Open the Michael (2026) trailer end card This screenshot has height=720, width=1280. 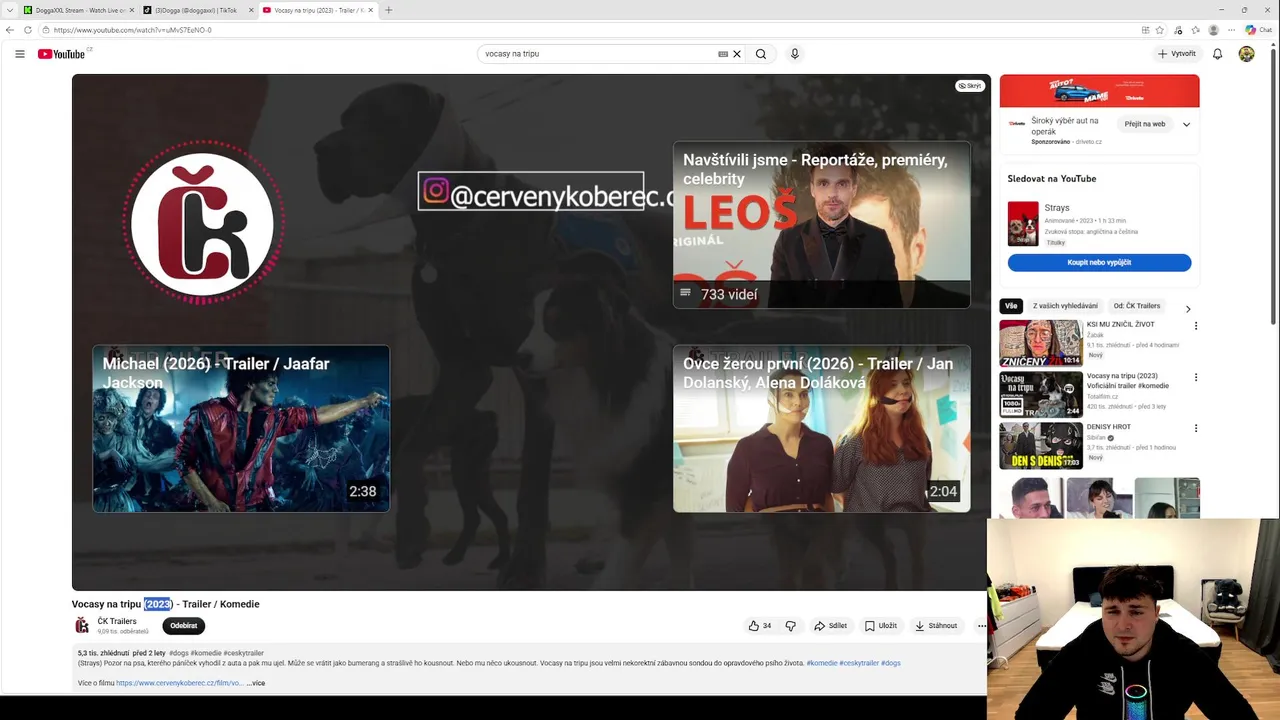click(x=241, y=429)
